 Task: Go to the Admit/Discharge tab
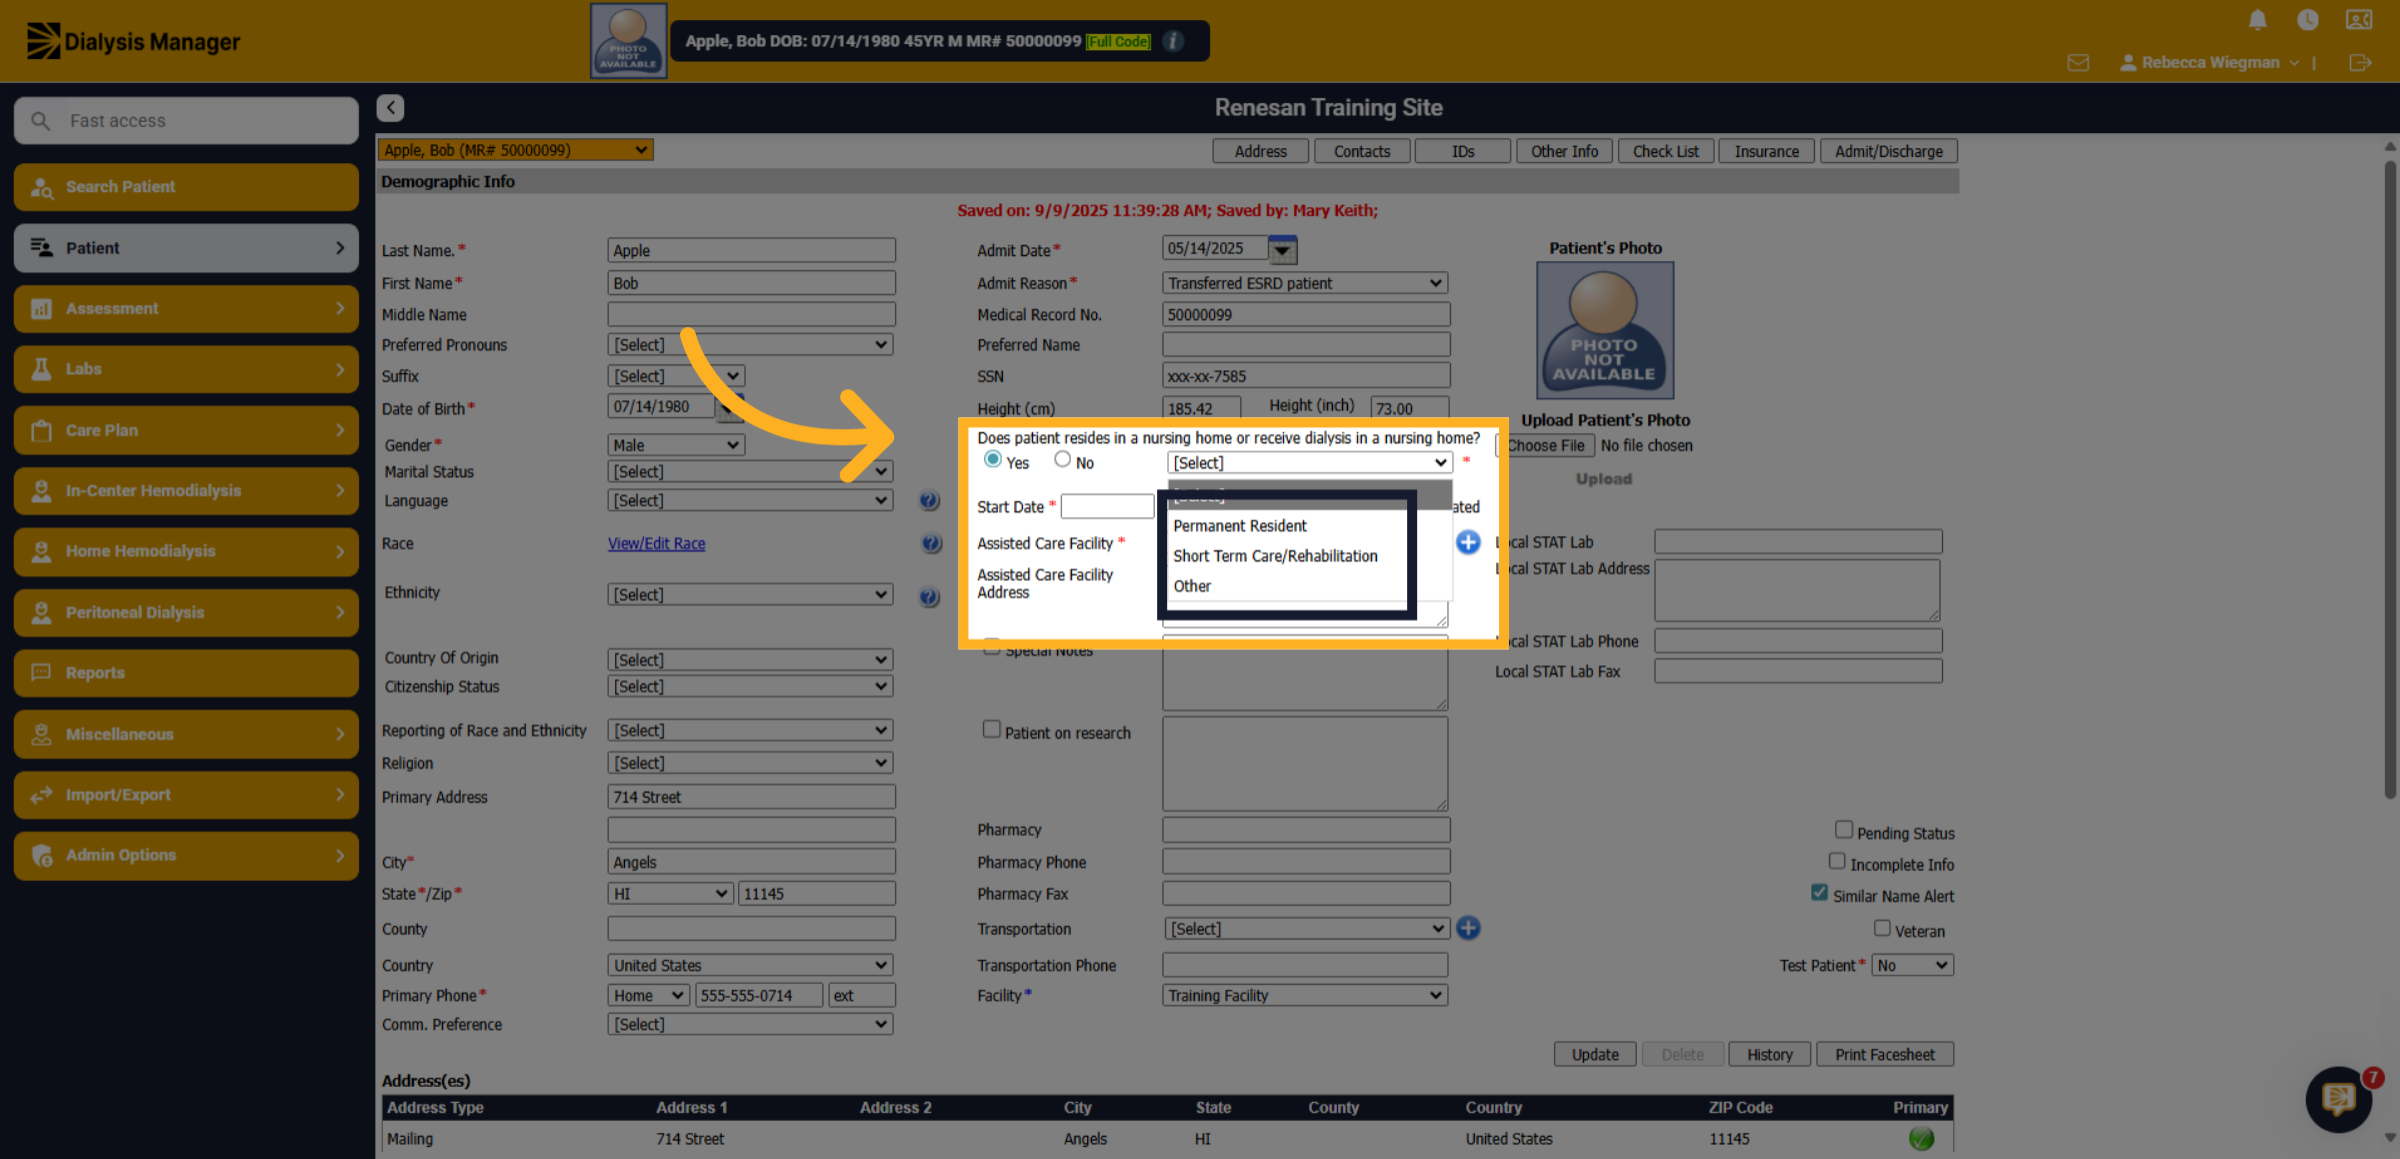[x=1888, y=151]
